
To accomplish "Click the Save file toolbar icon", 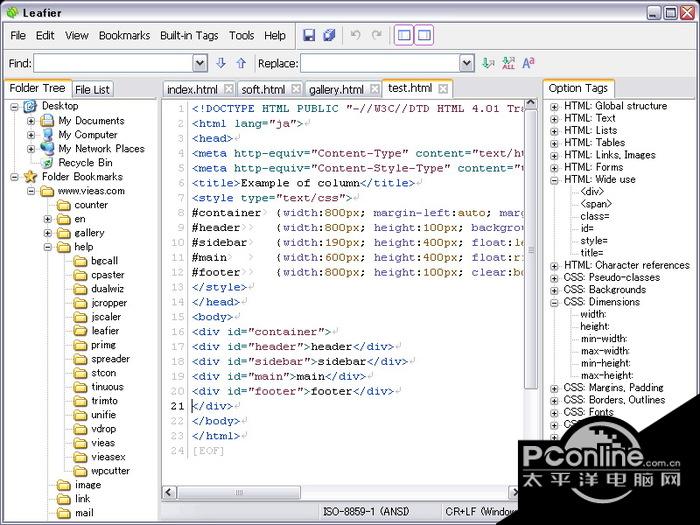I will coord(309,35).
